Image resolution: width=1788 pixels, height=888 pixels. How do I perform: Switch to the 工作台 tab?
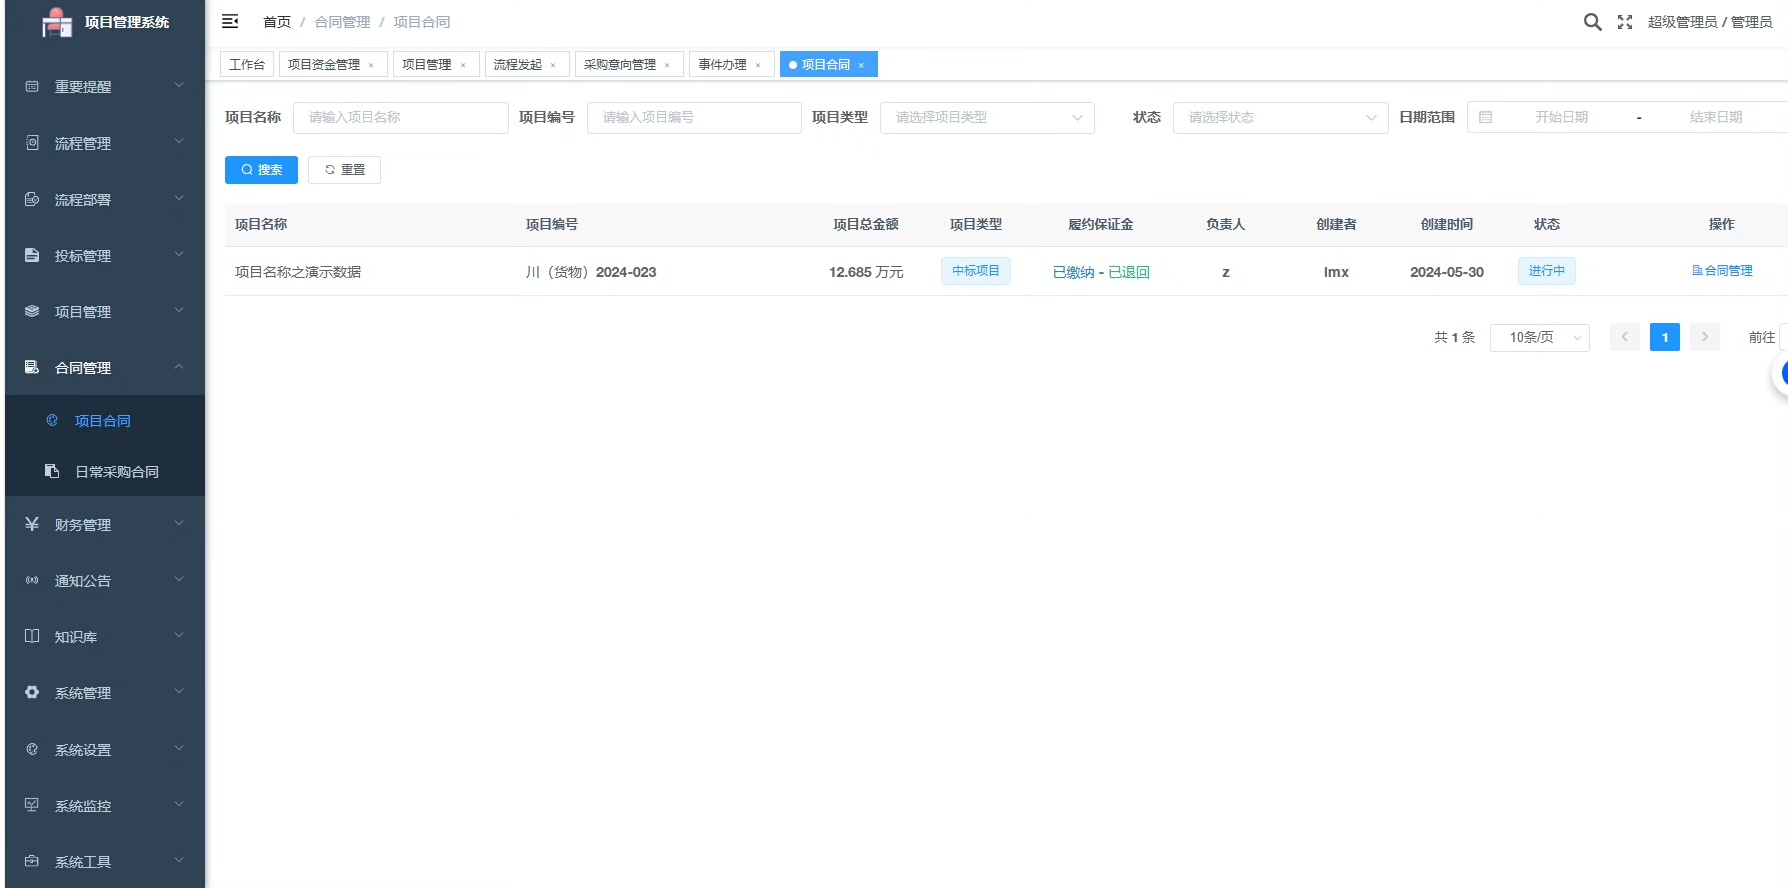pos(246,65)
